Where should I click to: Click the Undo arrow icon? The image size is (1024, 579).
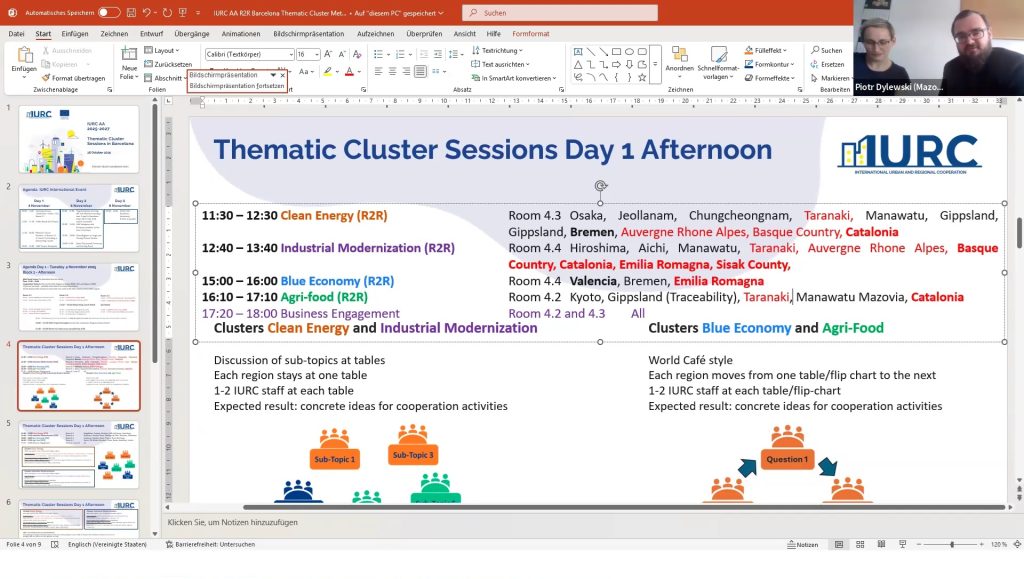(148, 12)
